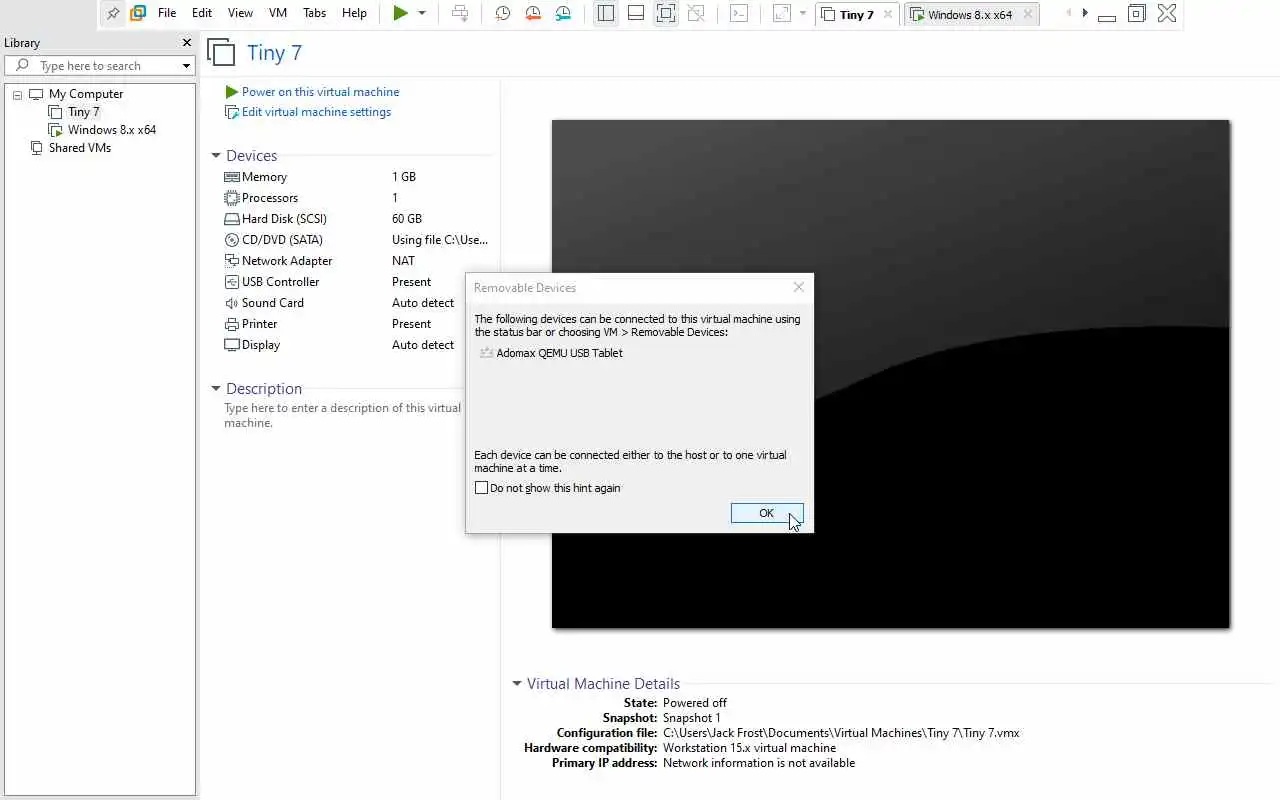Viewport: 1280px width, 800px height.
Task: Open the VM menu
Action: pos(278,13)
